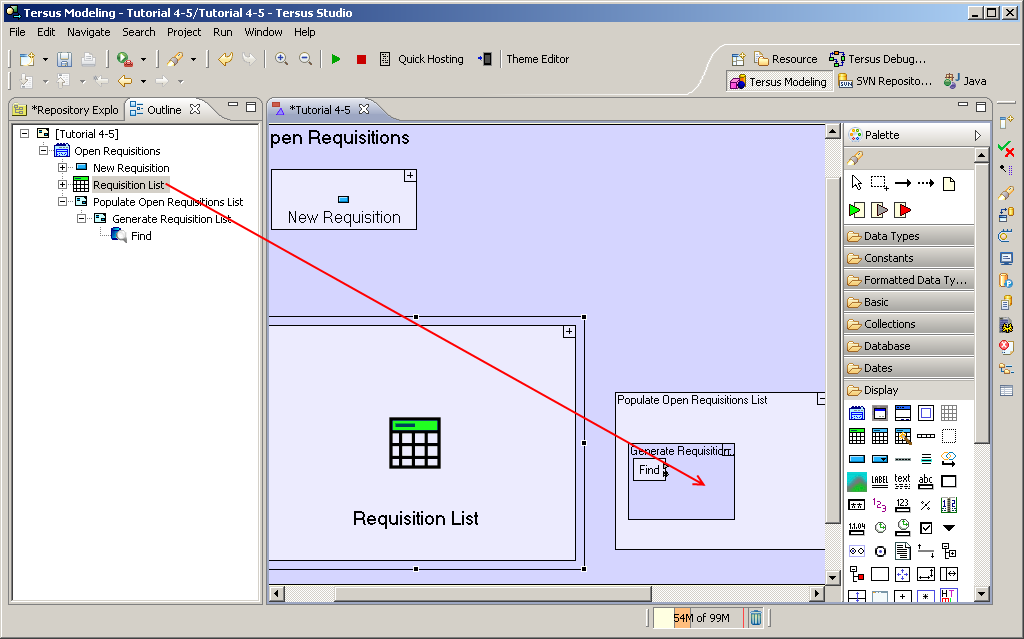
Task: Expand the New Requisition tree node
Action: (63, 168)
